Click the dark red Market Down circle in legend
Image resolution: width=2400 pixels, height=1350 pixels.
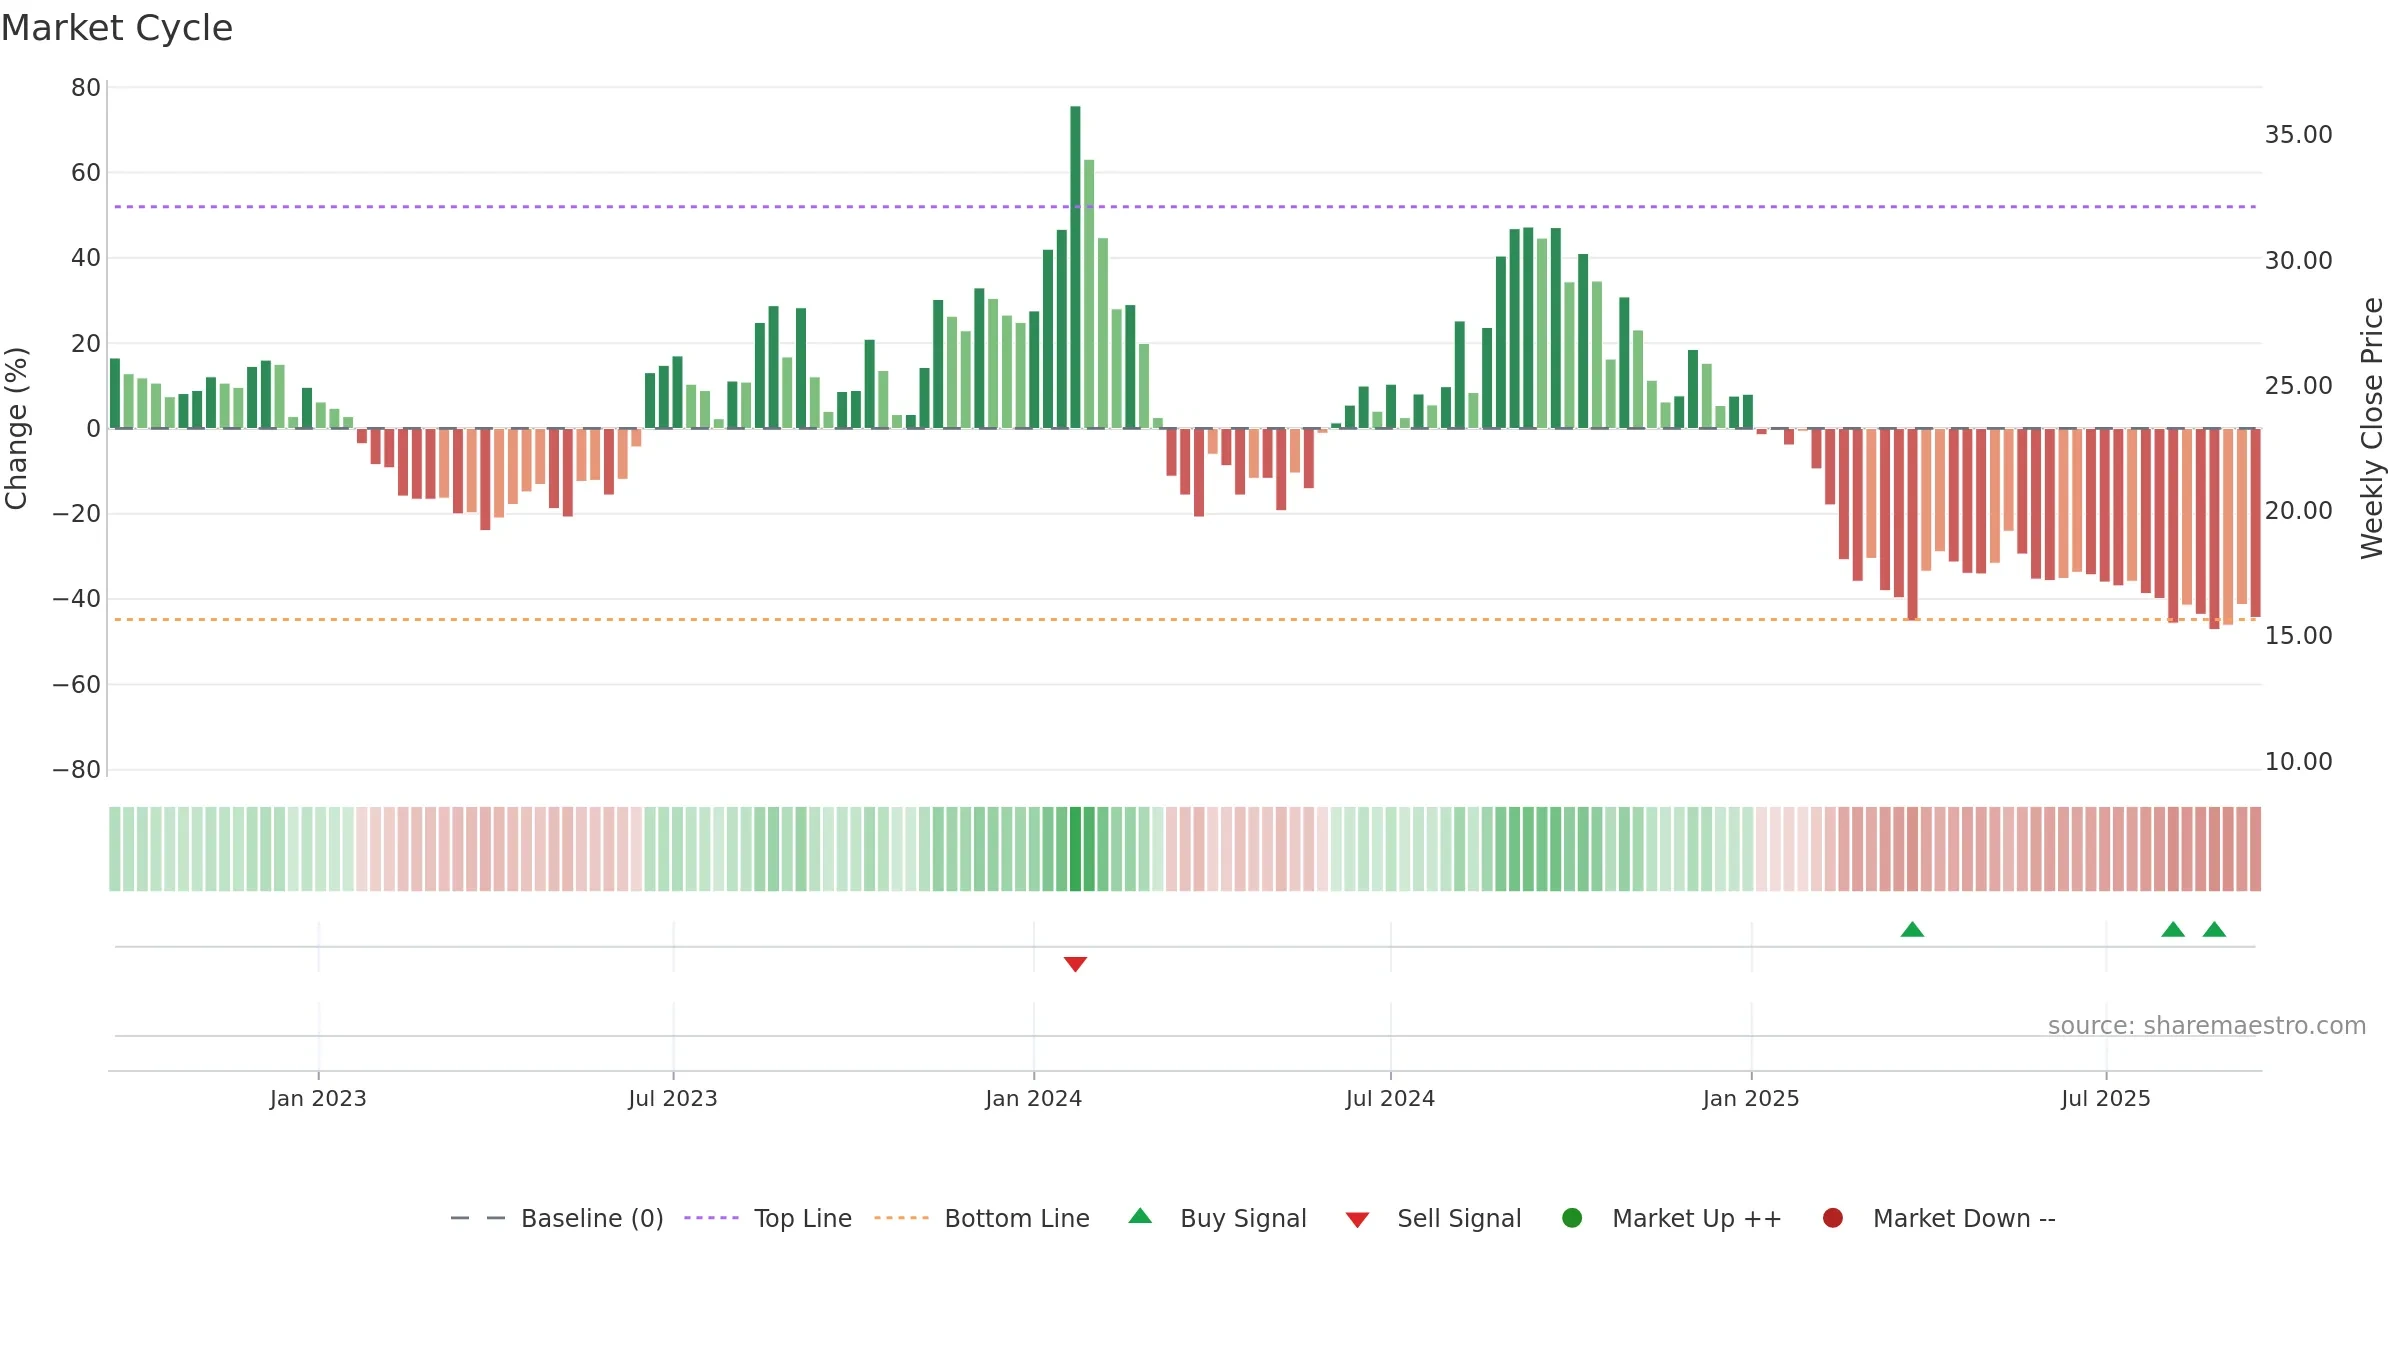click(x=1833, y=1218)
